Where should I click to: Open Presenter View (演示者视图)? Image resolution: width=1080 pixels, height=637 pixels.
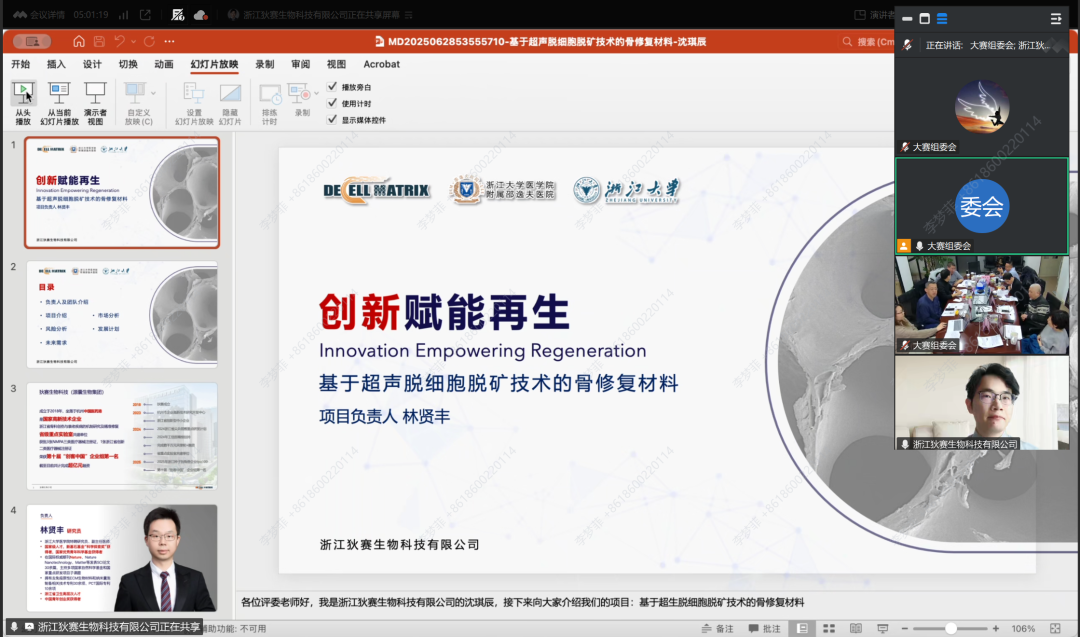95,103
